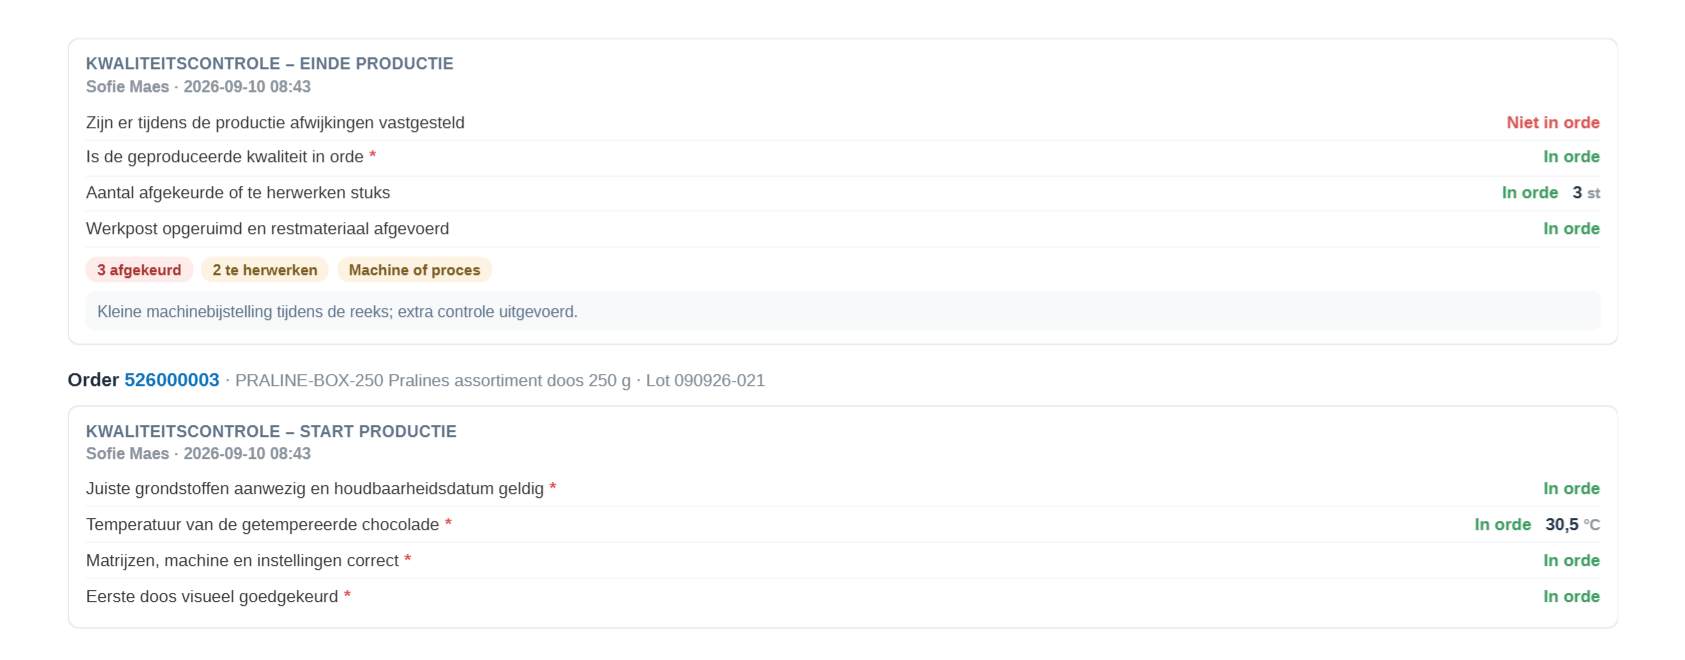Click the "Machine of proces" tag
This screenshot has width=1685, height=660.
click(x=414, y=270)
